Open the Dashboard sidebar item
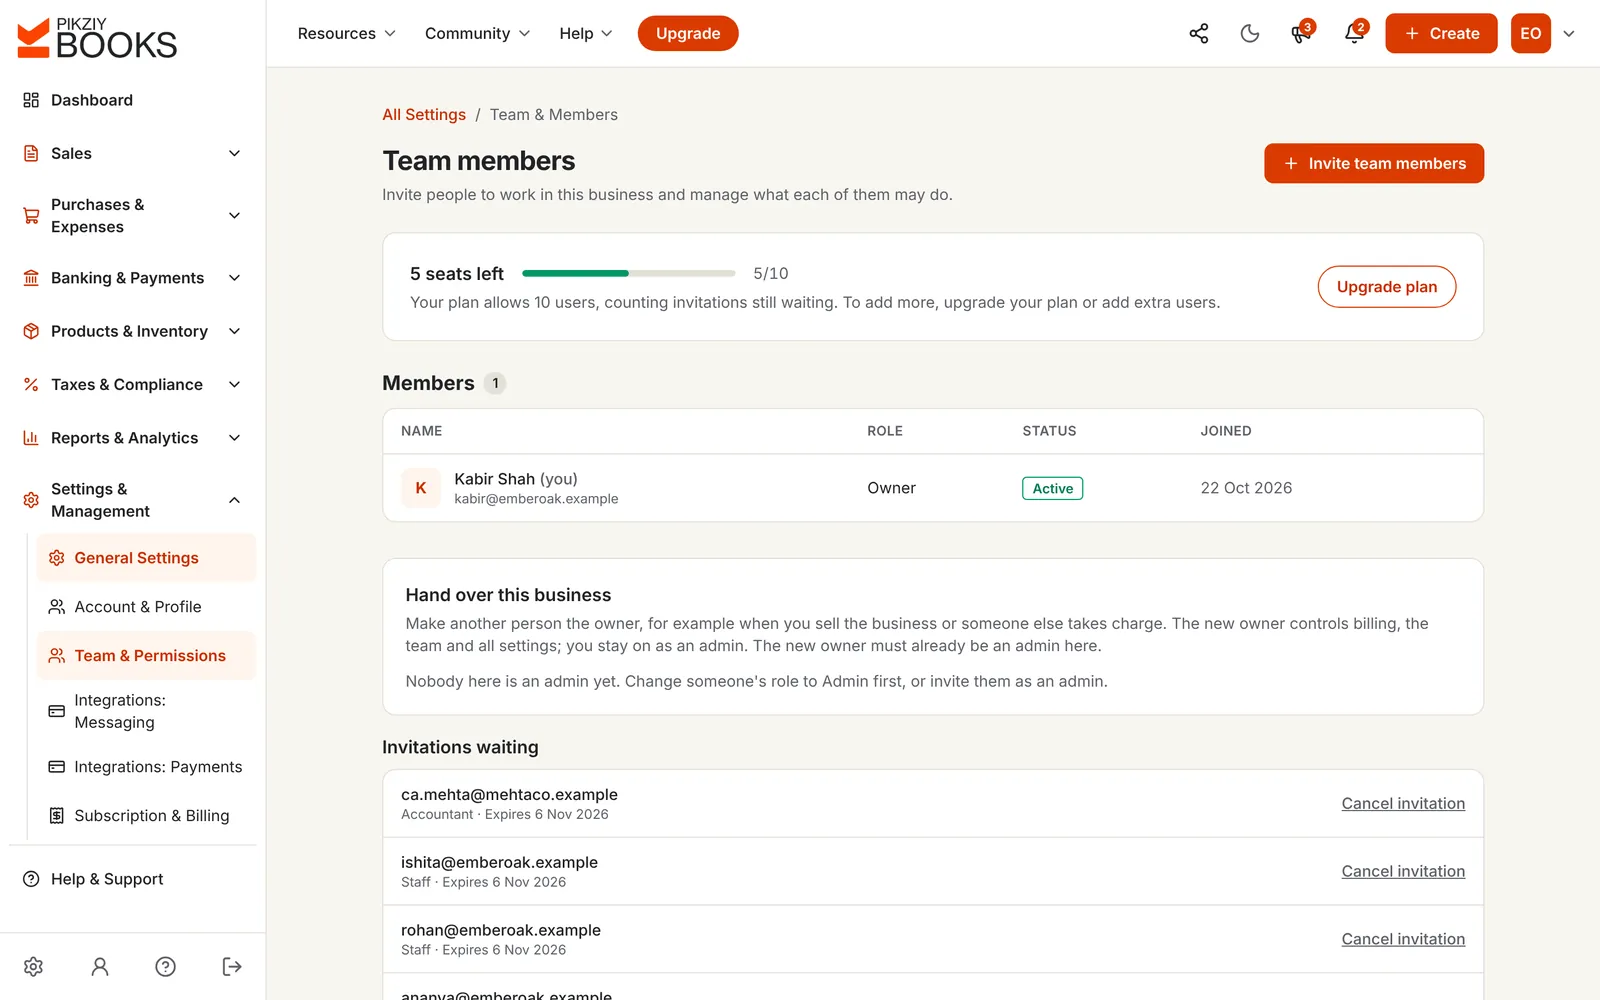This screenshot has width=1600, height=1000. click(132, 100)
